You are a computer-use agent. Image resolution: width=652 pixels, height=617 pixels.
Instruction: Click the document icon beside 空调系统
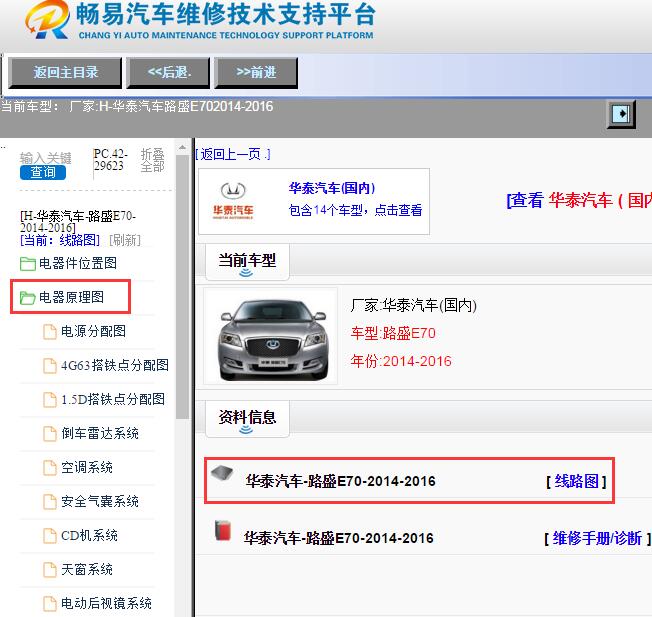[x=50, y=468]
